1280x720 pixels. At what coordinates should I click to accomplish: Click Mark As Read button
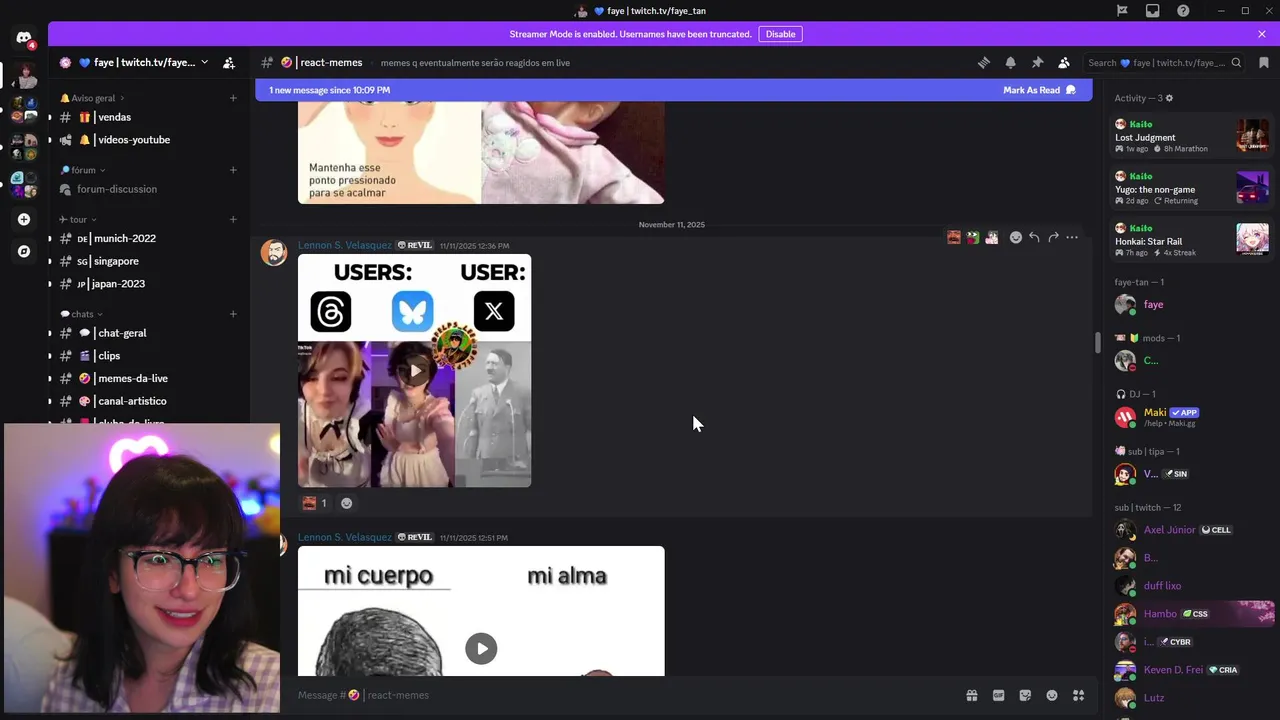1039,90
